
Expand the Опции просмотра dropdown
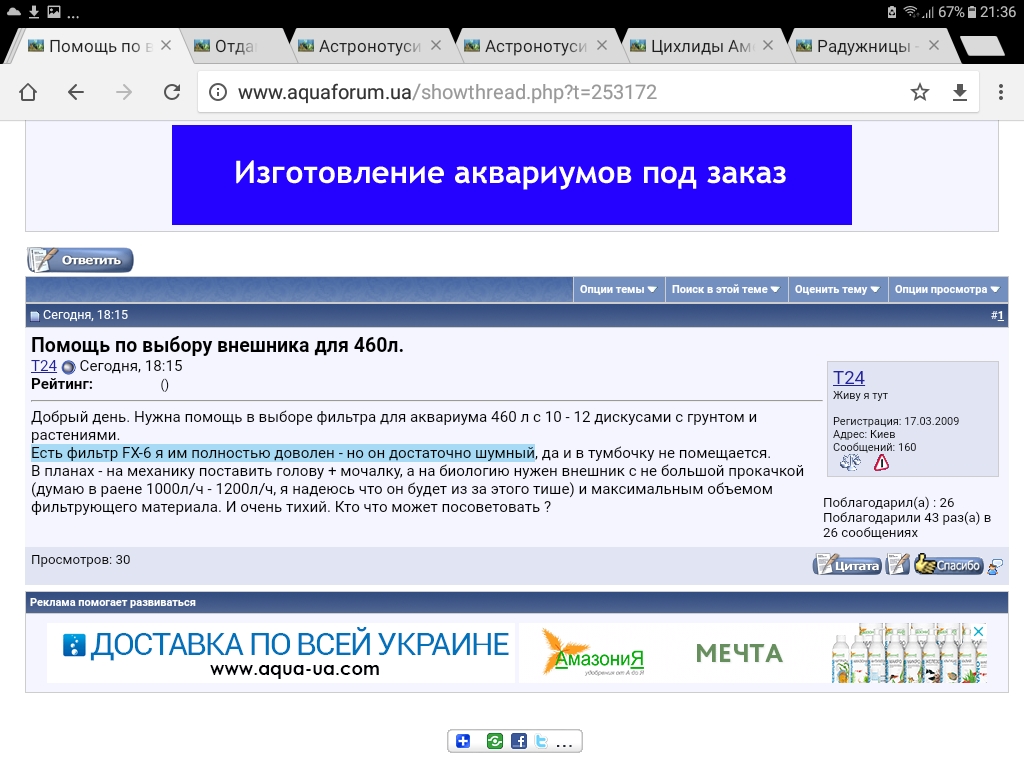[947, 289]
